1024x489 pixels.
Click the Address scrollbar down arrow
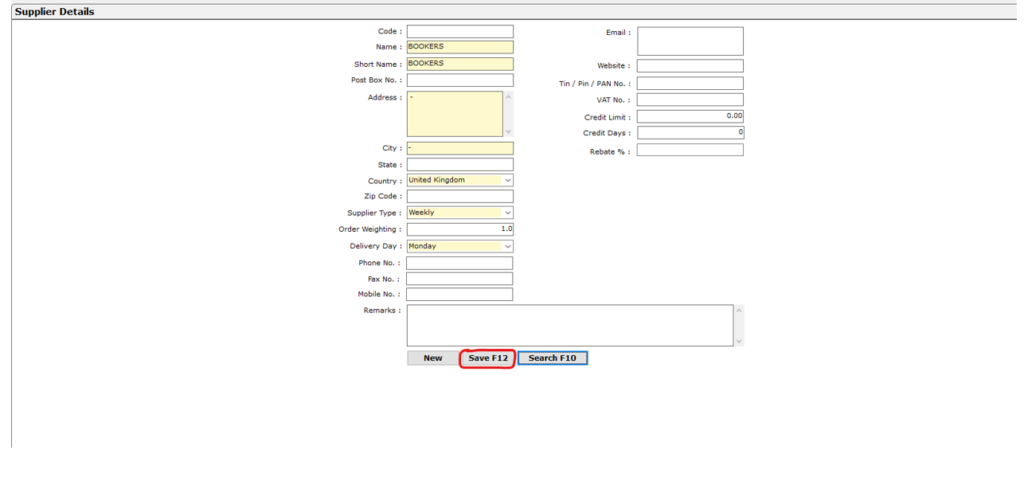click(x=508, y=131)
